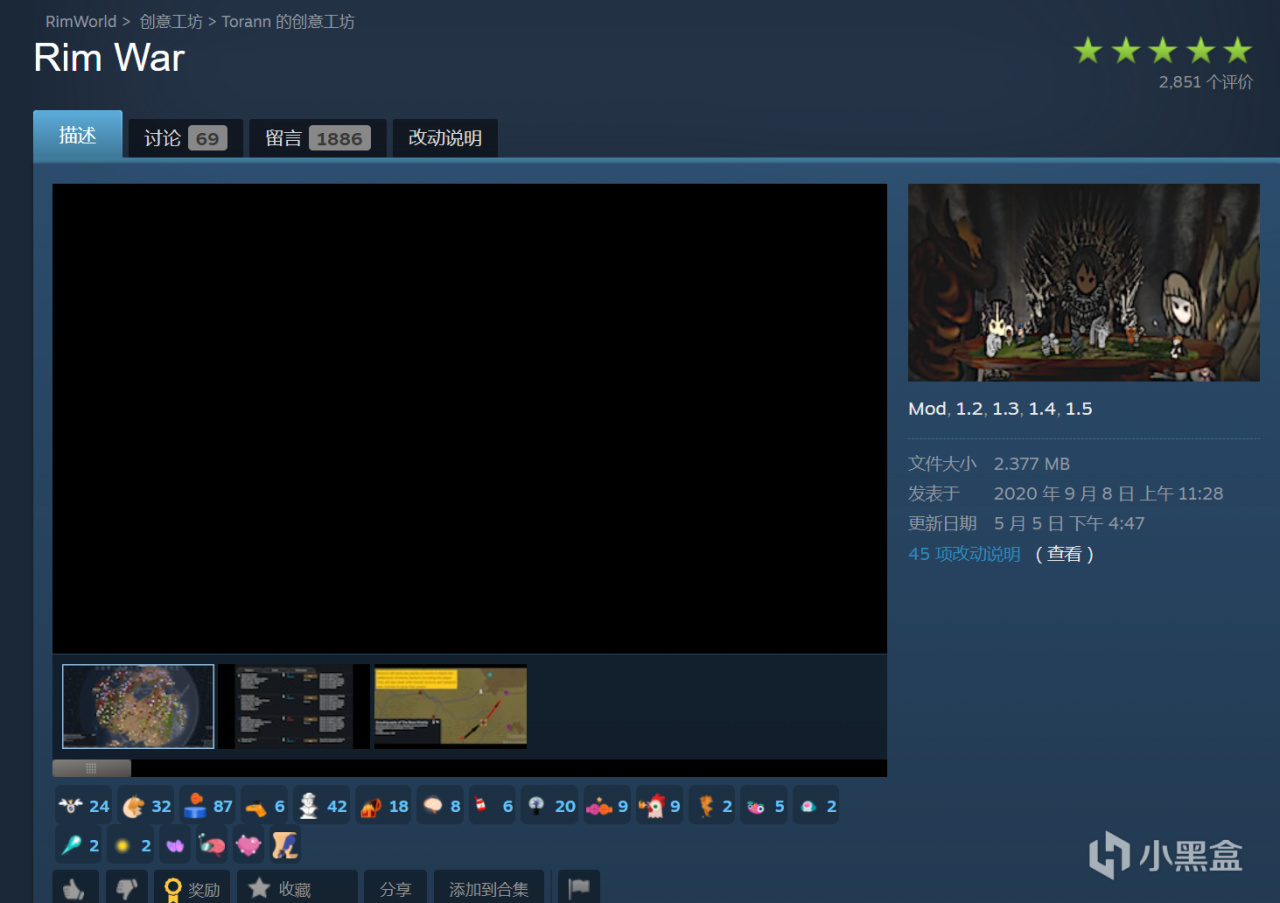Image resolution: width=1280 pixels, height=903 pixels.
Task: Click the five-star rating display
Action: tap(1162, 50)
